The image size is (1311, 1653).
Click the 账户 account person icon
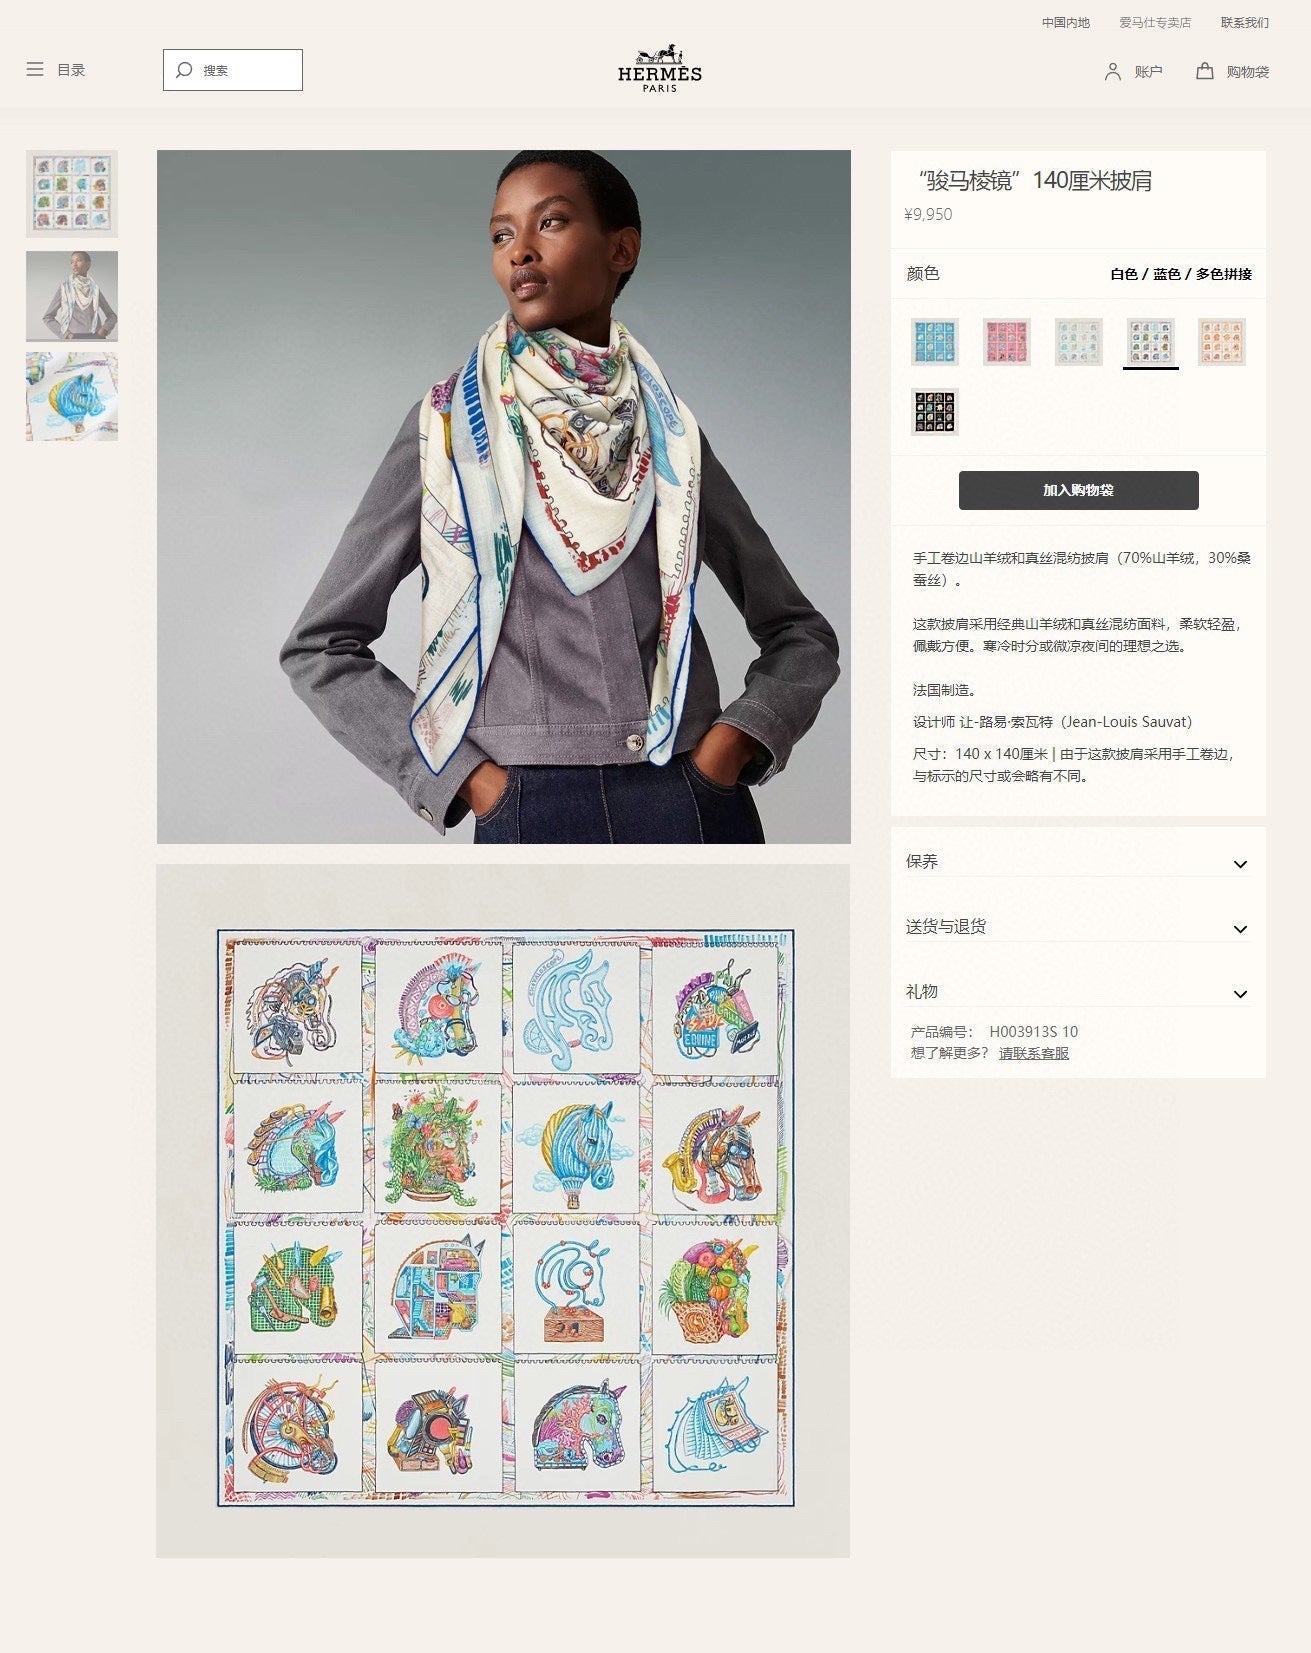click(1113, 71)
